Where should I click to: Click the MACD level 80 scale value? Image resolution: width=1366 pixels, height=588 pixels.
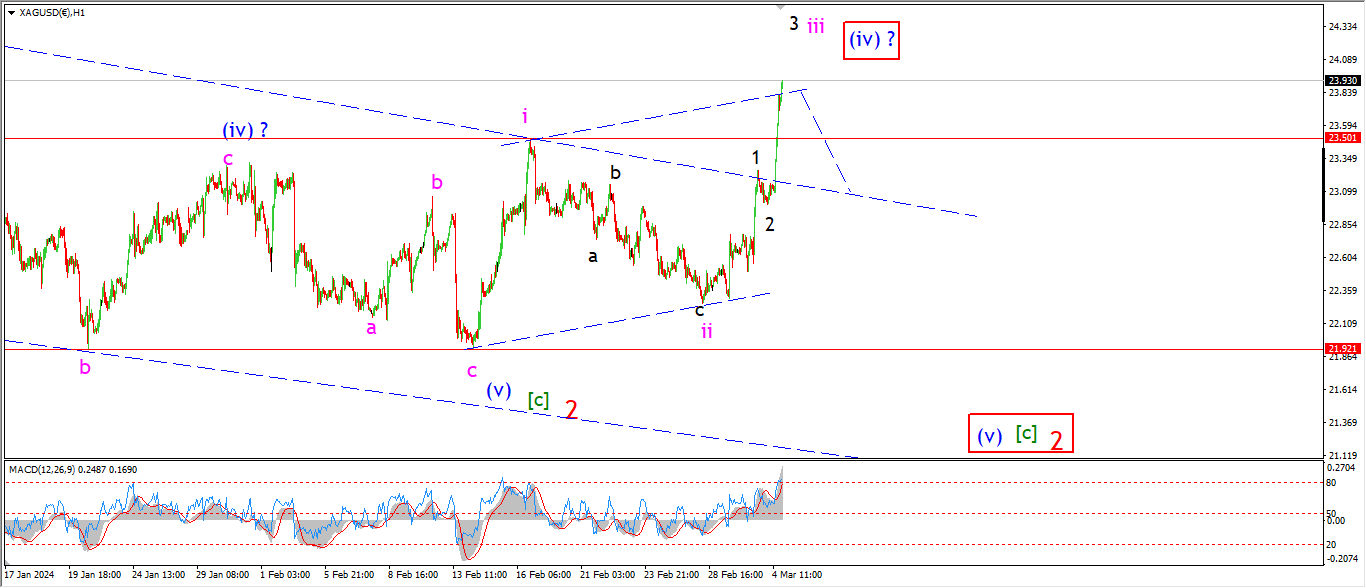pyautogui.click(x=1333, y=482)
